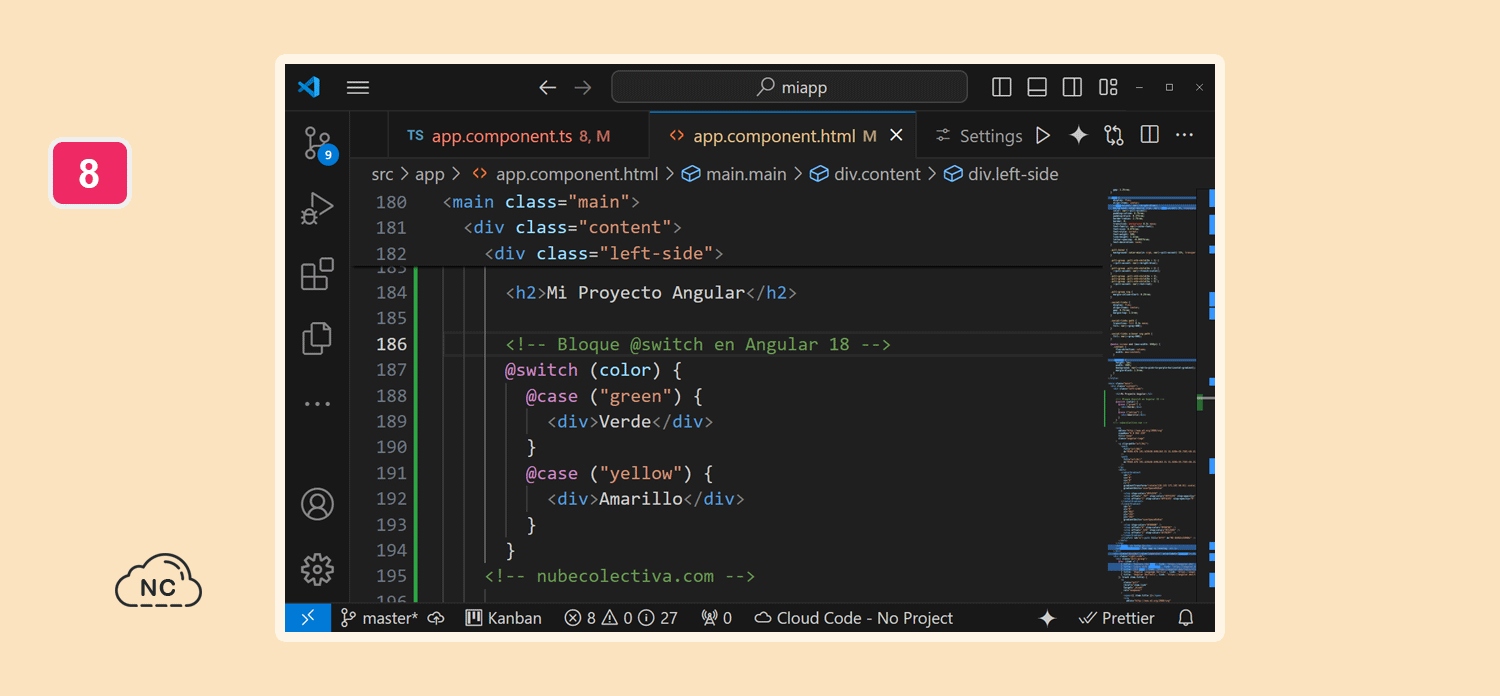Open Problems showing 8 errors 27 infos
Screen dimensions: 1500x696
pos(621,618)
